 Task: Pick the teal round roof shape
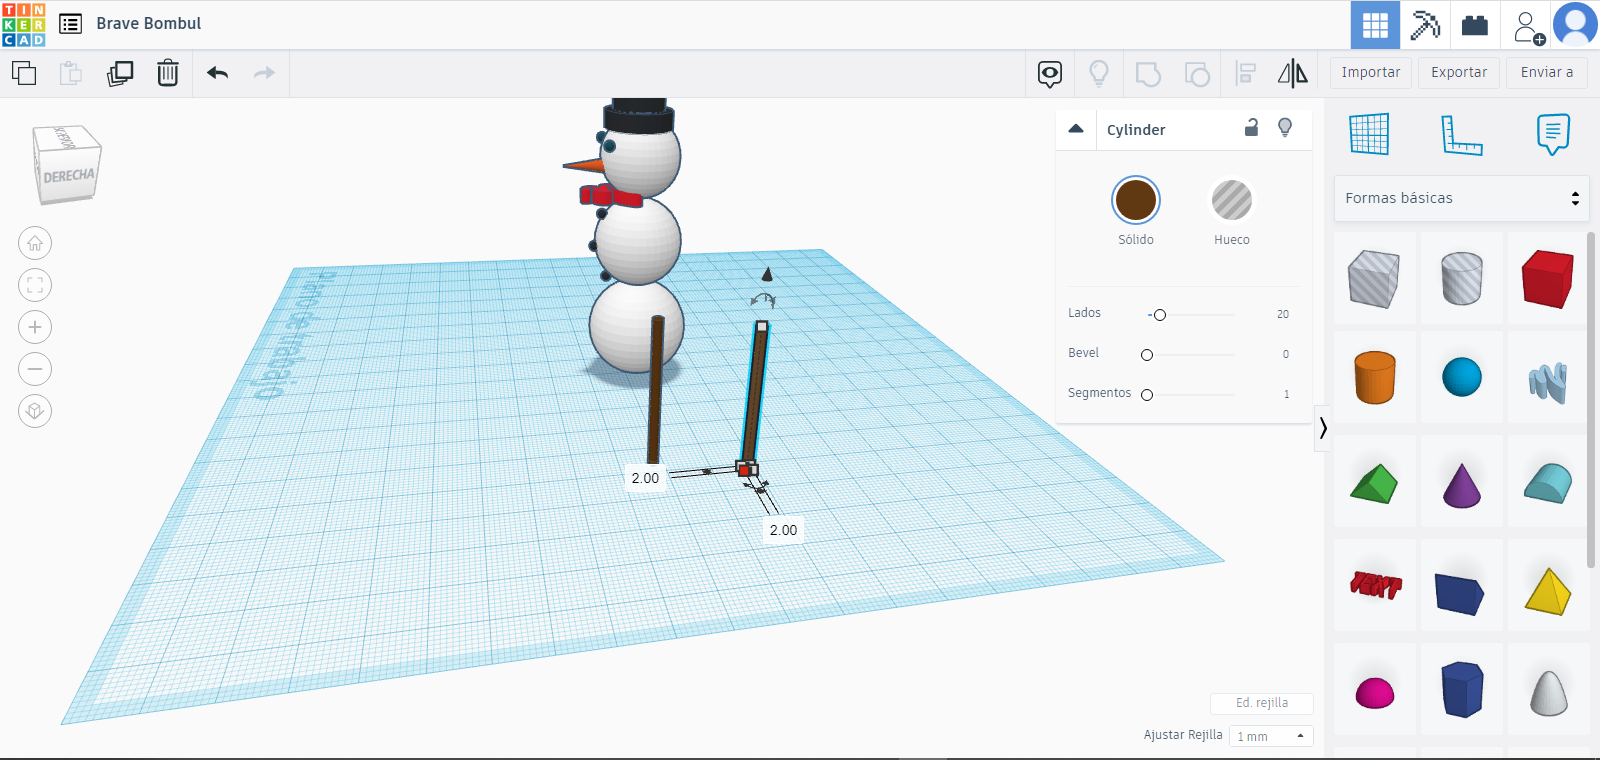[x=1548, y=483]
